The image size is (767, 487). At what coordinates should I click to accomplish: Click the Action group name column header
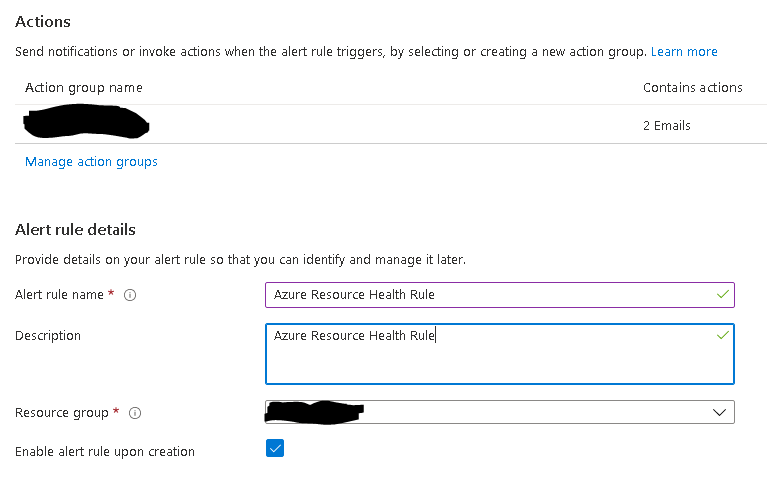pos(84,88)
